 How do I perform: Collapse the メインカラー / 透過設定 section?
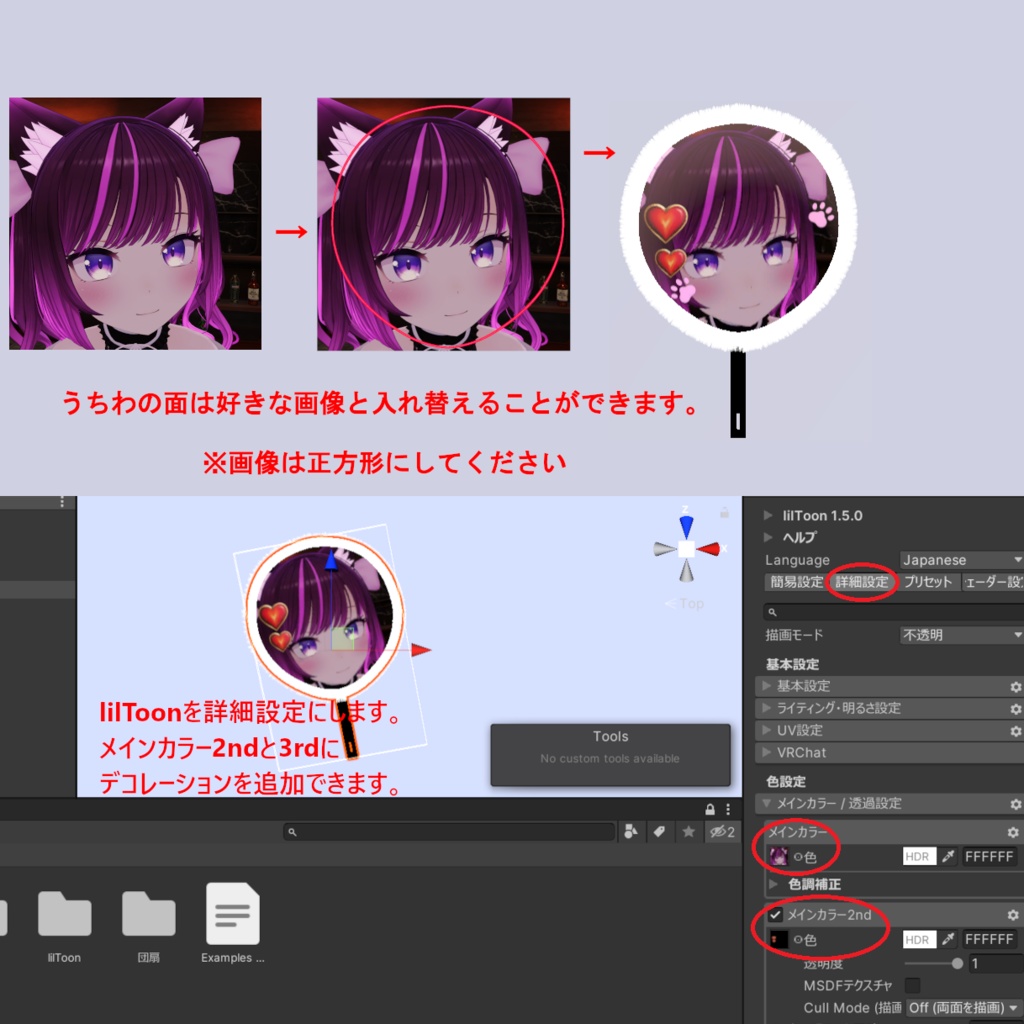(764, 803)
